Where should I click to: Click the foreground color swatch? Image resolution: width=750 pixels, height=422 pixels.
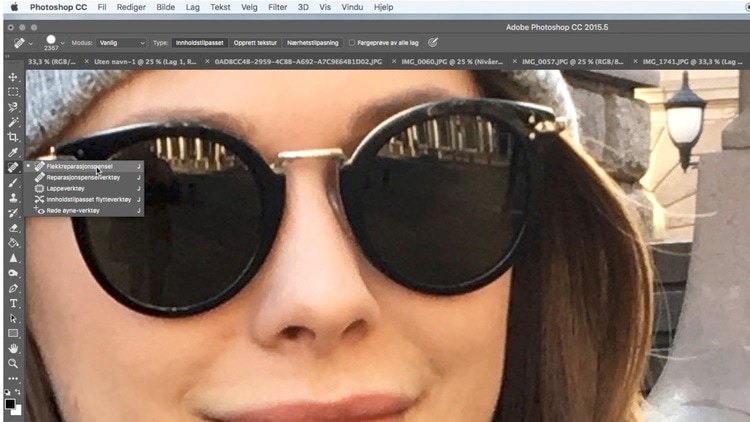[9, 404]
